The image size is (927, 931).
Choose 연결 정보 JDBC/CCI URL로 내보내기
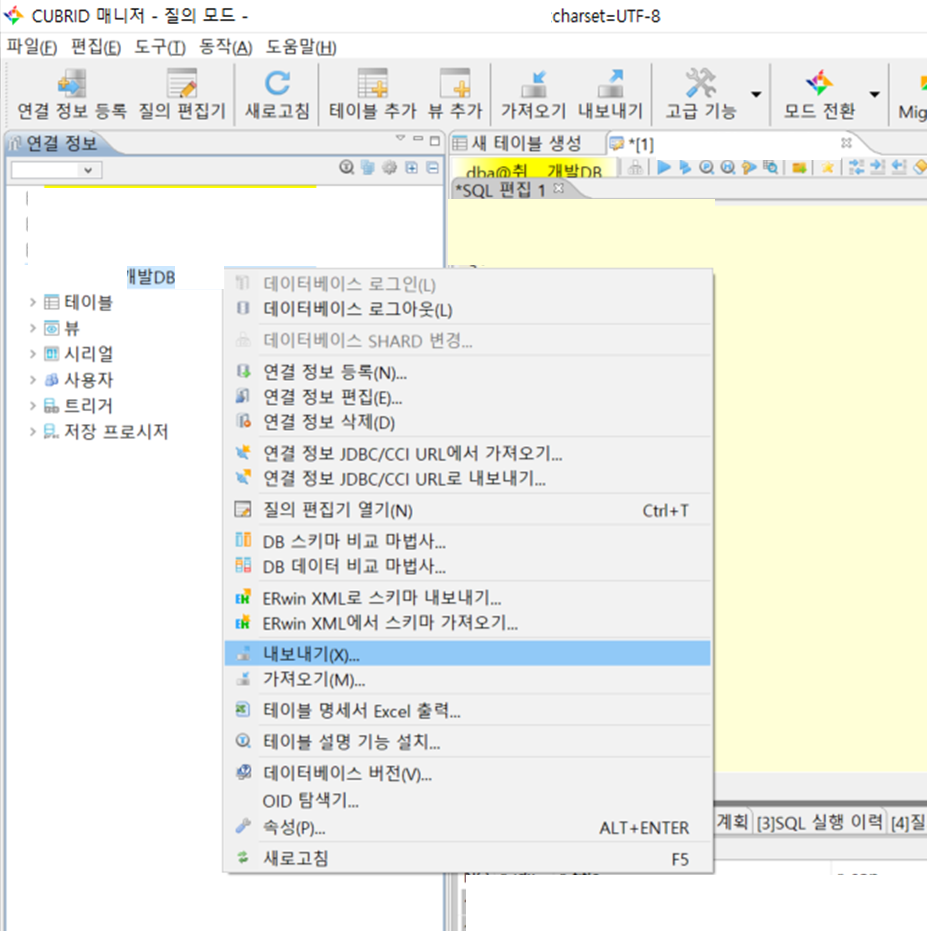[x=467, y=479]
